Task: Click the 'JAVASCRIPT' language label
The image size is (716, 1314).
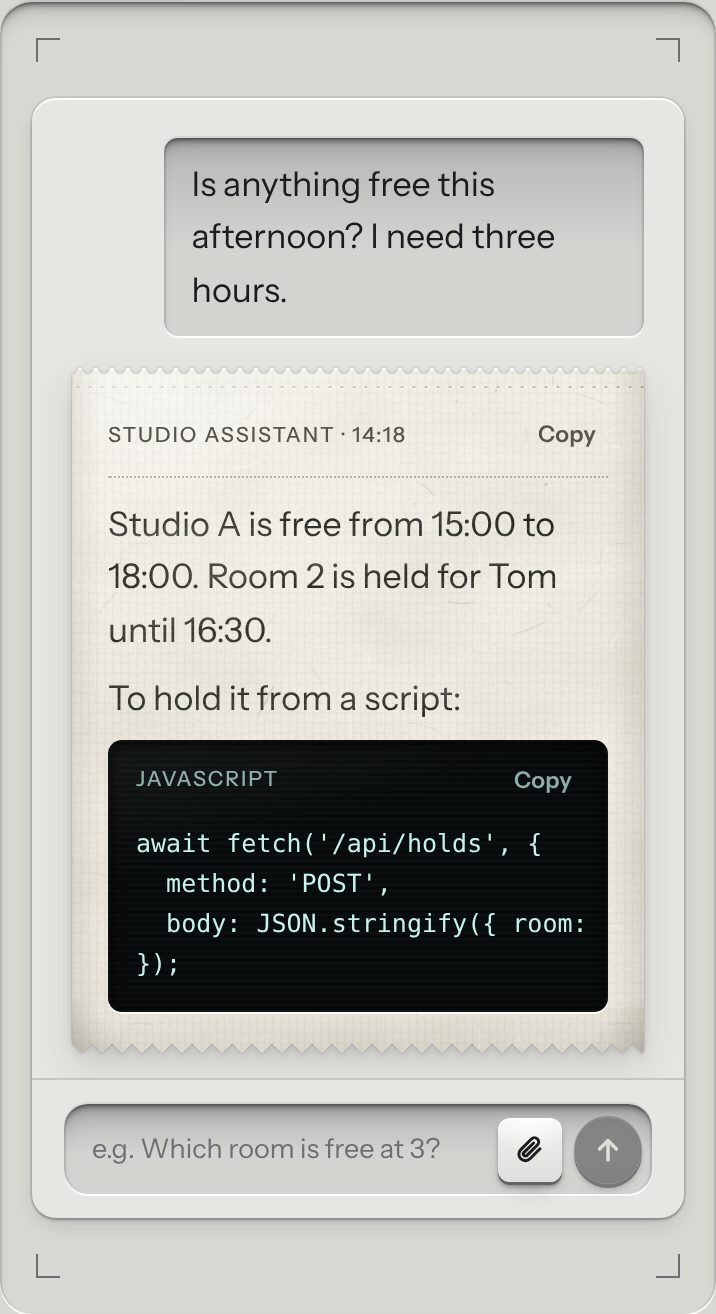Action: point(207,779)
